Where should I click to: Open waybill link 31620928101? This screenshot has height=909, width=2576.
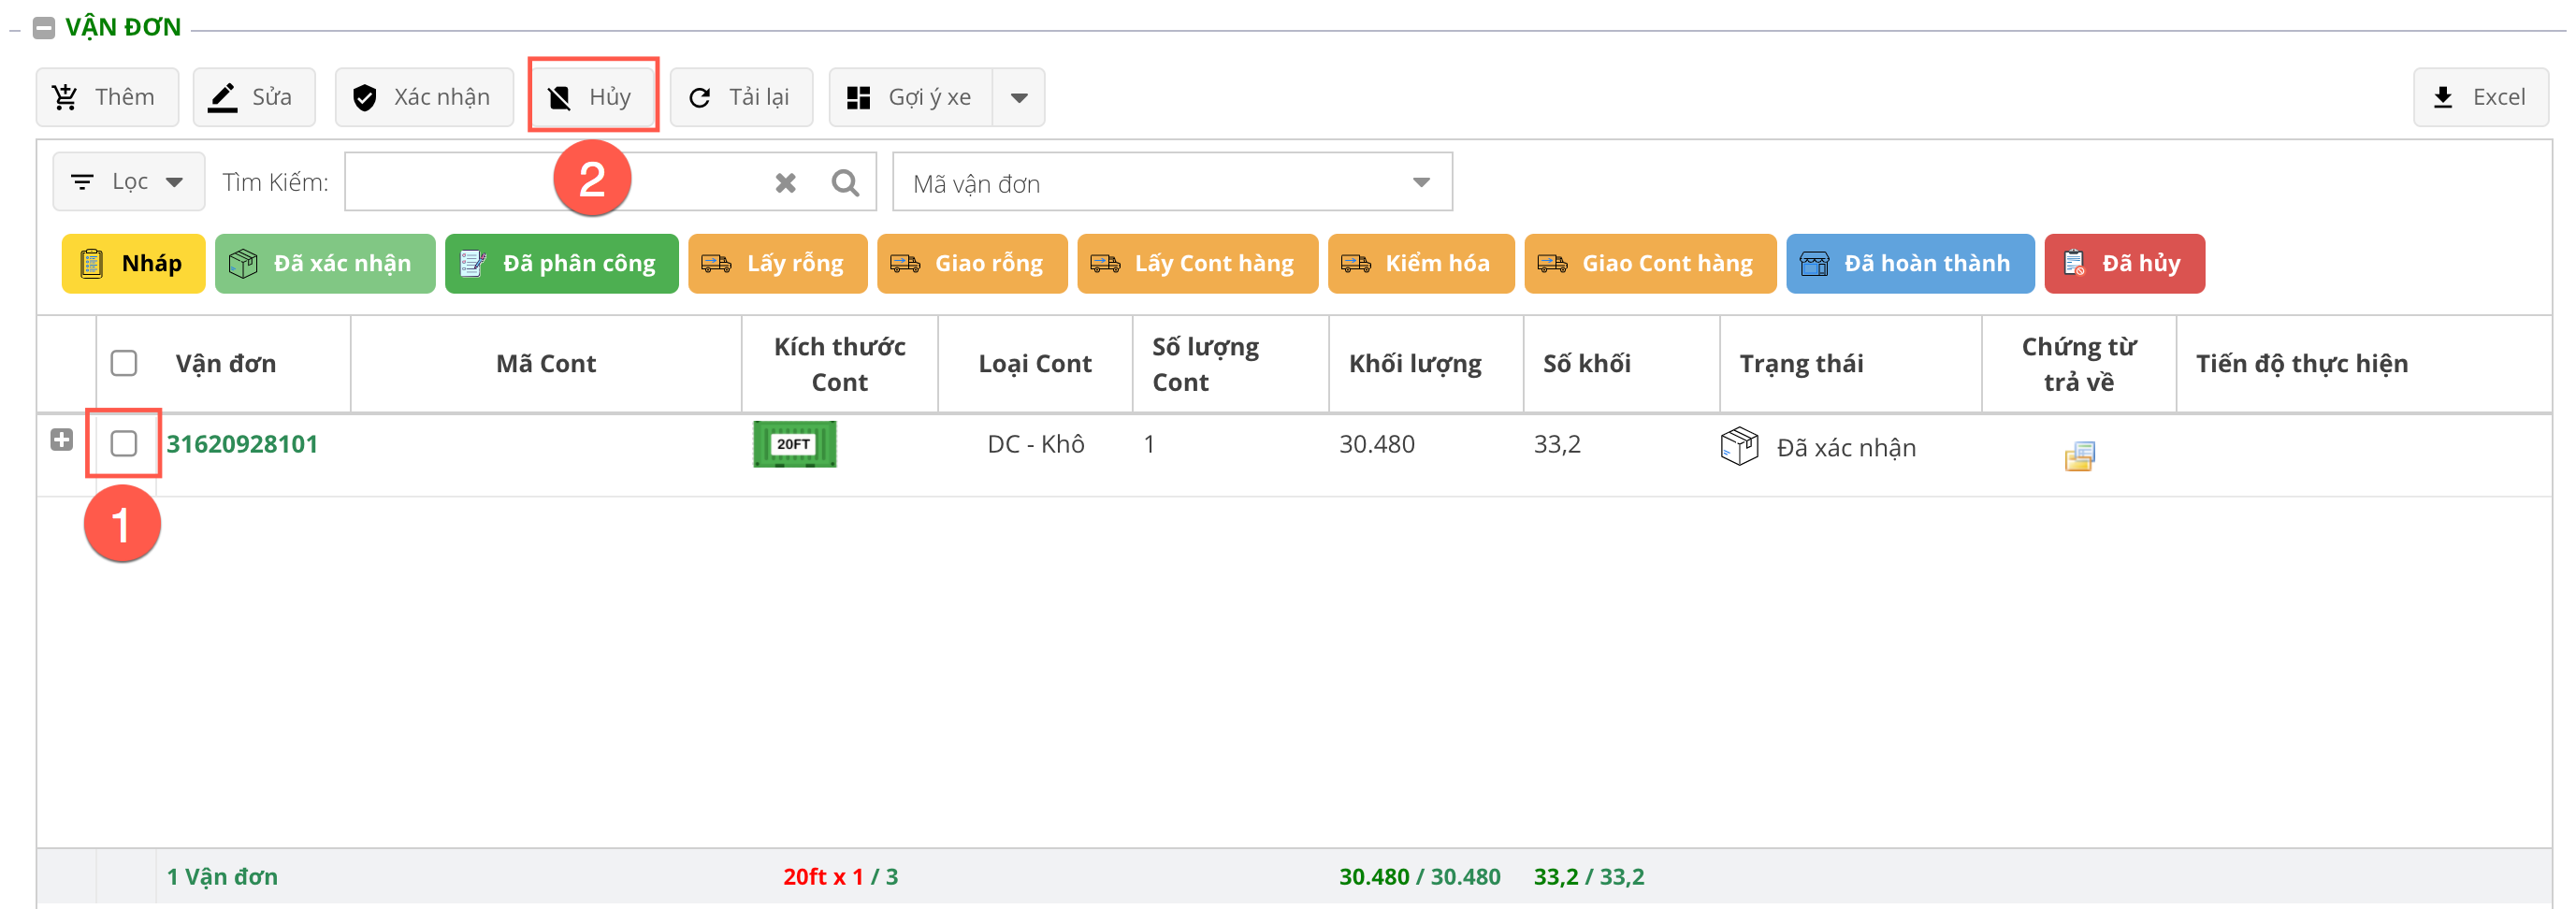point(242,444)
